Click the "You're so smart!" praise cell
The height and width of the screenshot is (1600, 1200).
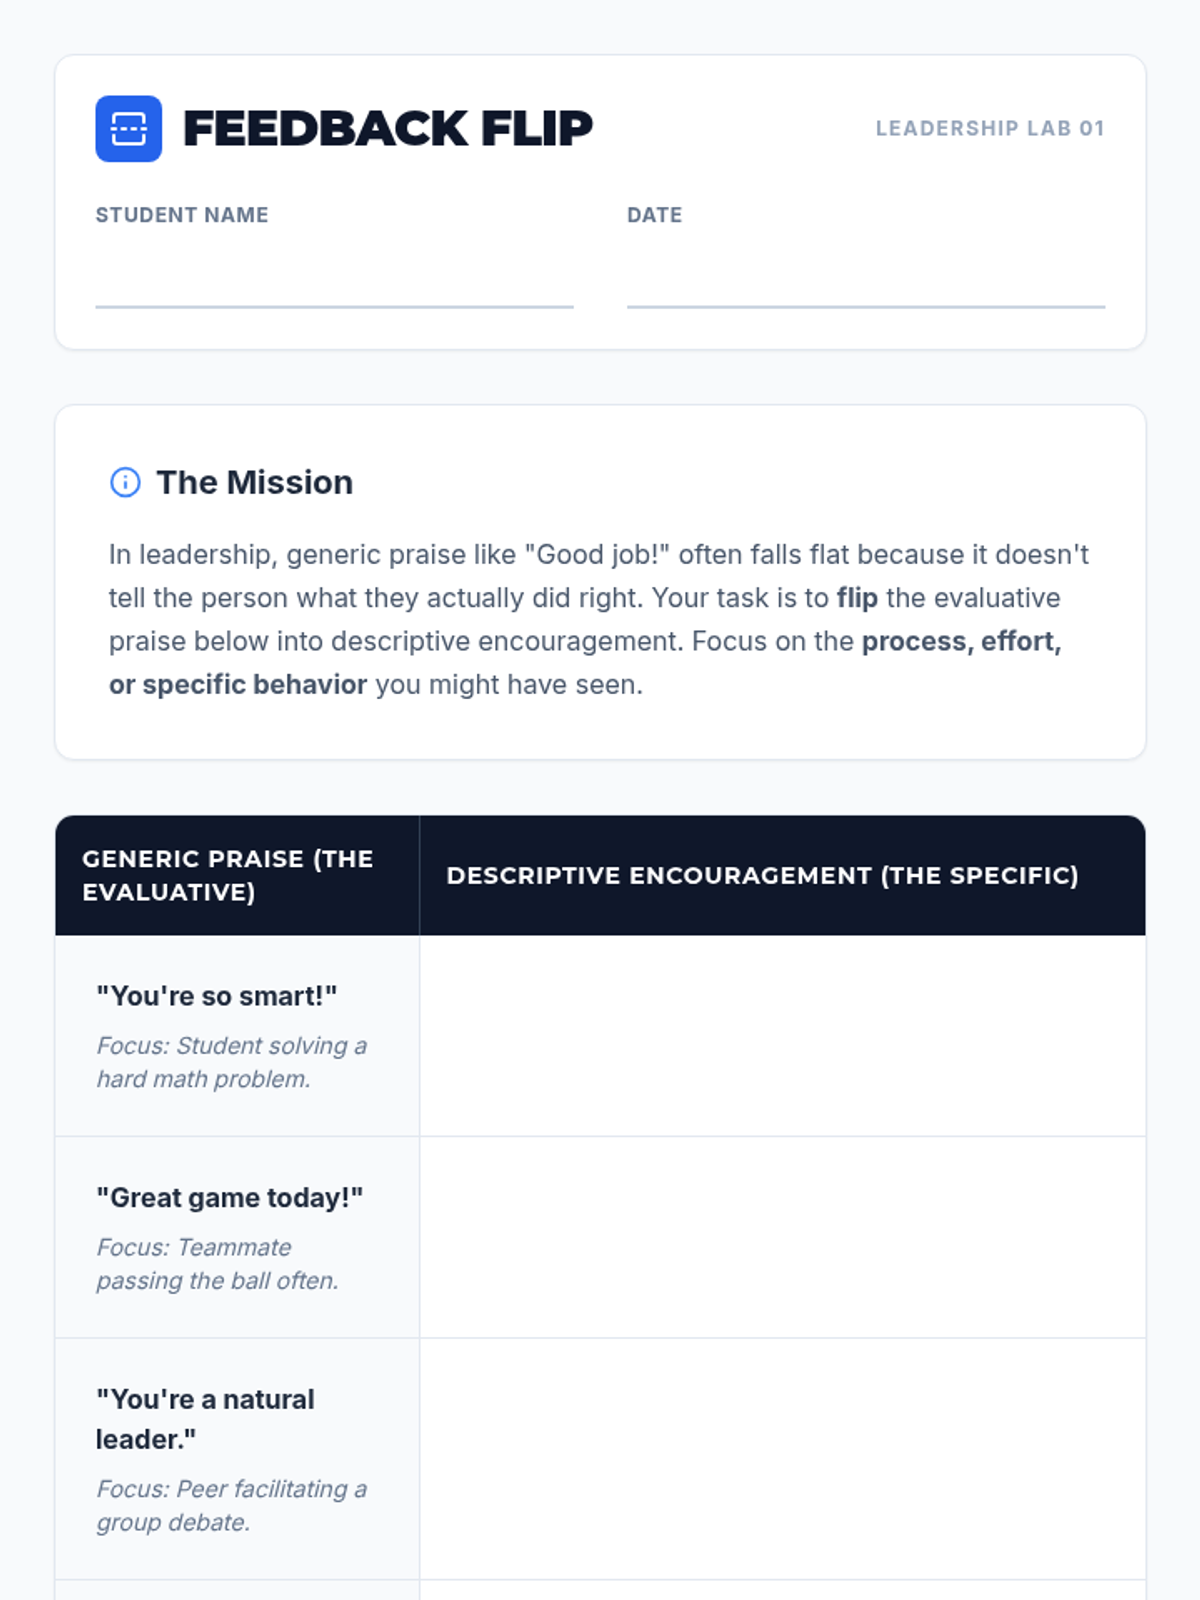point(237,1036)
